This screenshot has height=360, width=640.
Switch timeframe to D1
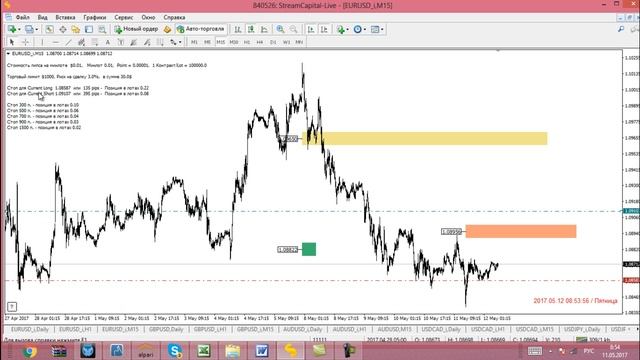point(273,42)
